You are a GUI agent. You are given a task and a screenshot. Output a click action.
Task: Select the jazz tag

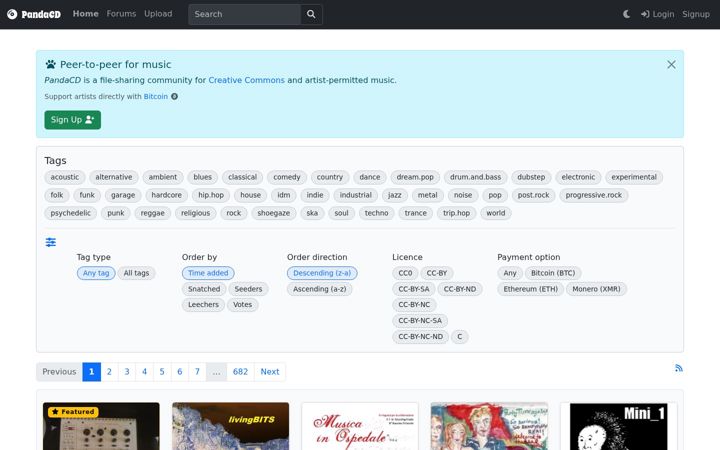point(395,195)
